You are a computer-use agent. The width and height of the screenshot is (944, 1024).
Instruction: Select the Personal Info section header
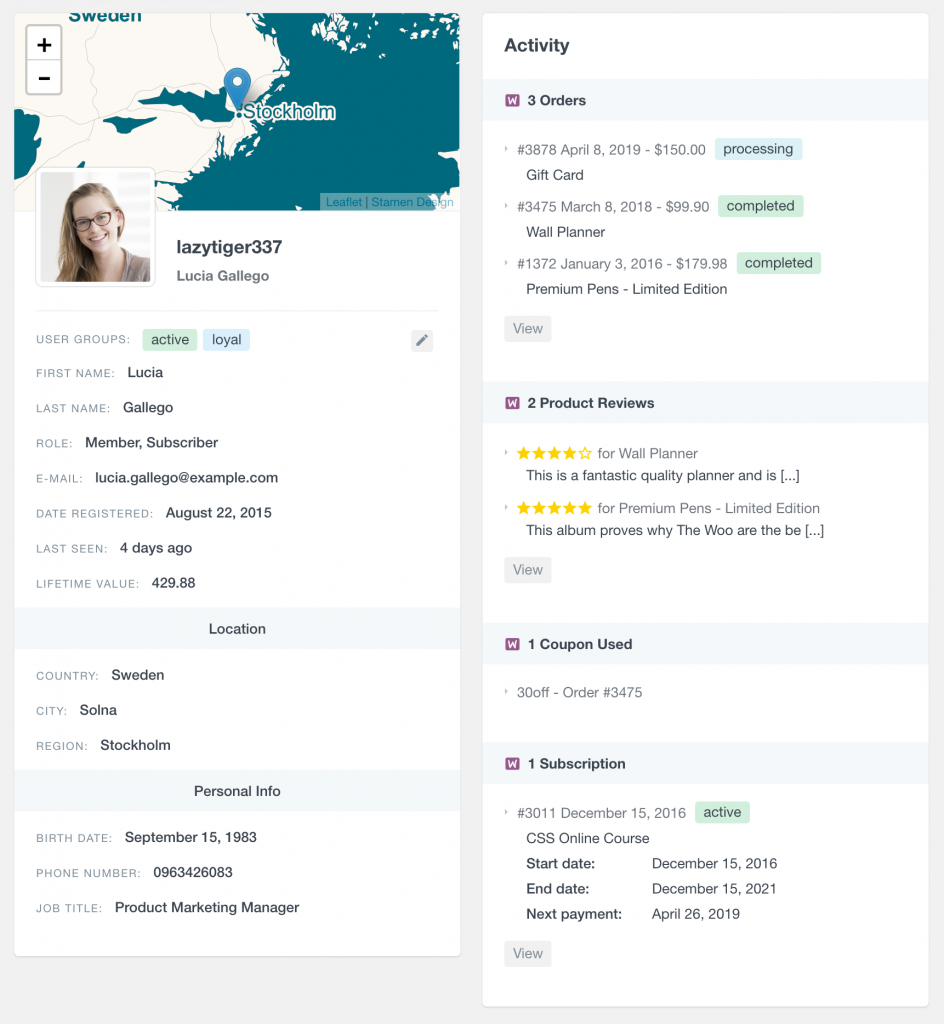[237, 790]
